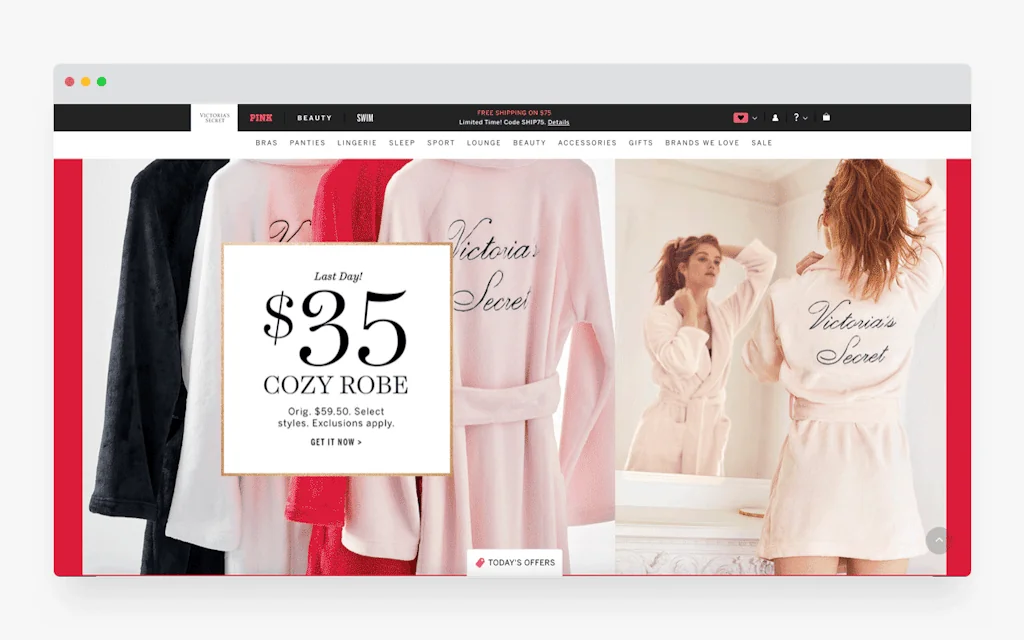The width and height of the screenshot is (1024, 640).
Task: Open Details for code SHIP75
Action: 558,122
